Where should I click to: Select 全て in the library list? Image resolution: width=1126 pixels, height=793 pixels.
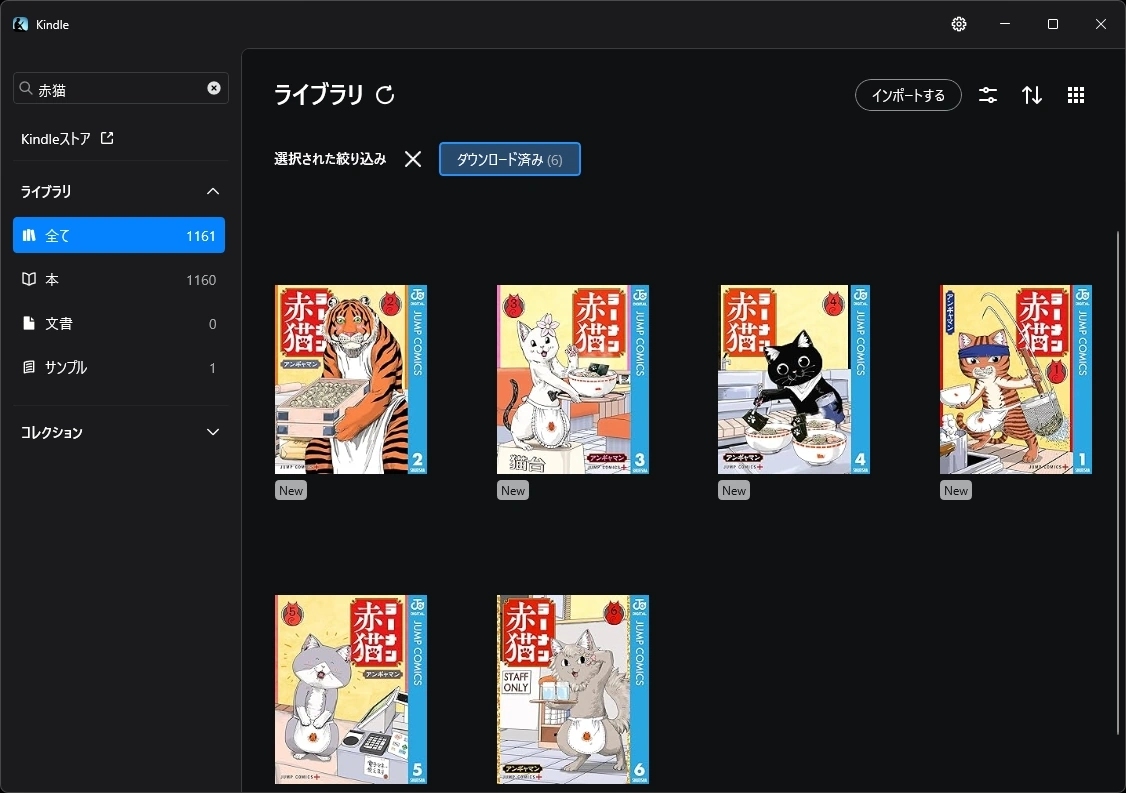[119, 236]
